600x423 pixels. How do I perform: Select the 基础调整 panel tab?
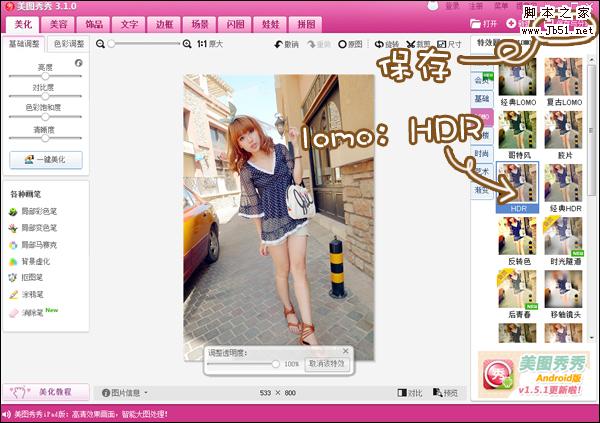(x=24, y=44)
